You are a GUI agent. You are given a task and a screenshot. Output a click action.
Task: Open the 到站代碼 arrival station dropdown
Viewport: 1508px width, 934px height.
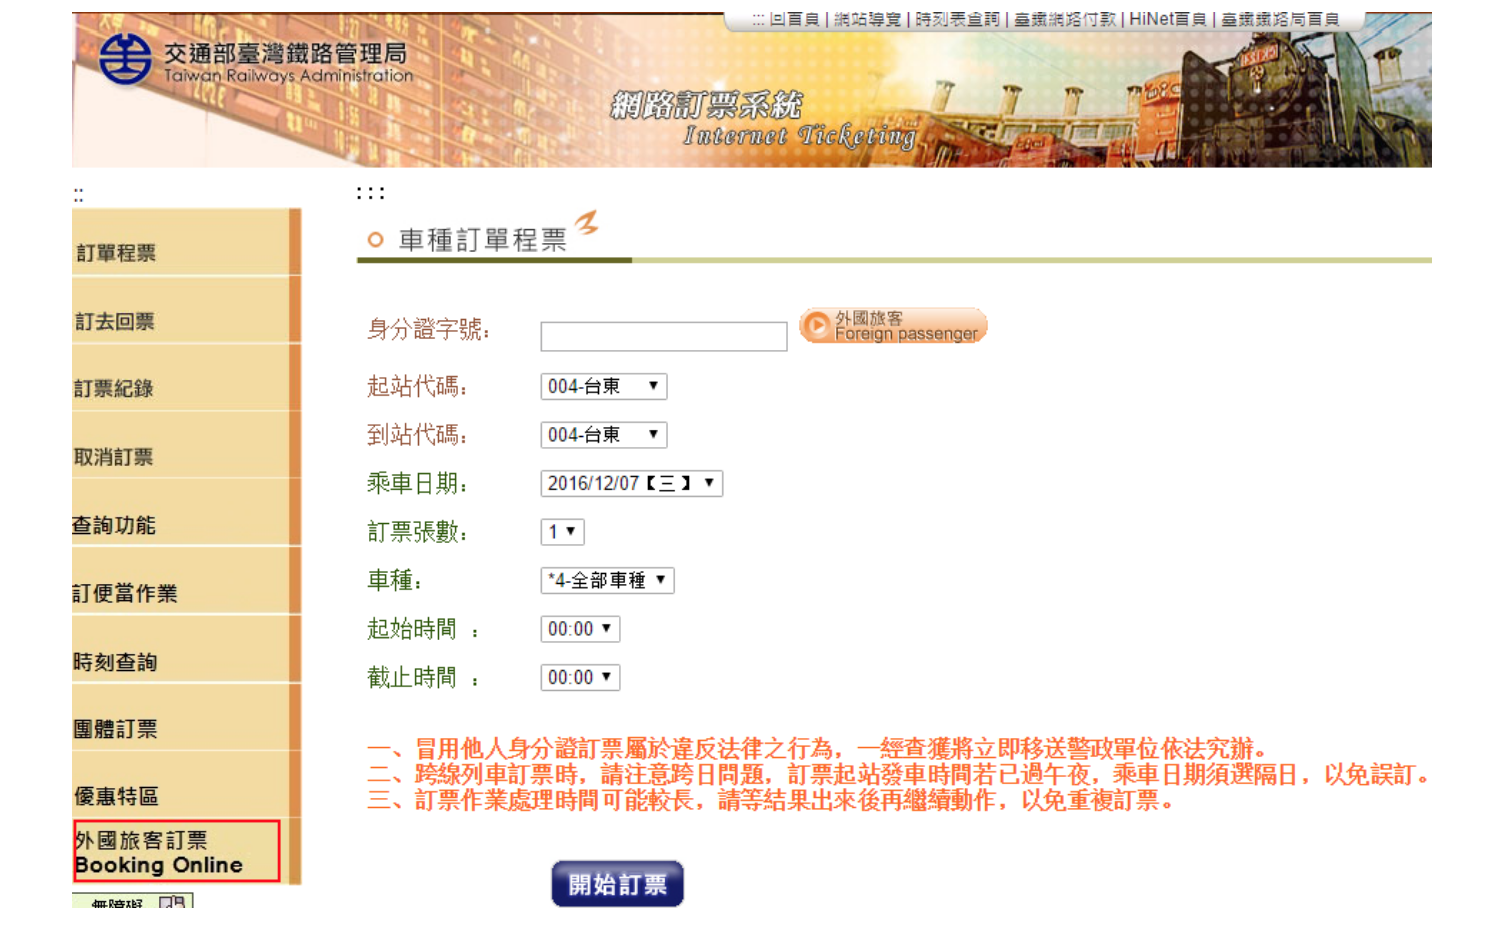point(603,435)
